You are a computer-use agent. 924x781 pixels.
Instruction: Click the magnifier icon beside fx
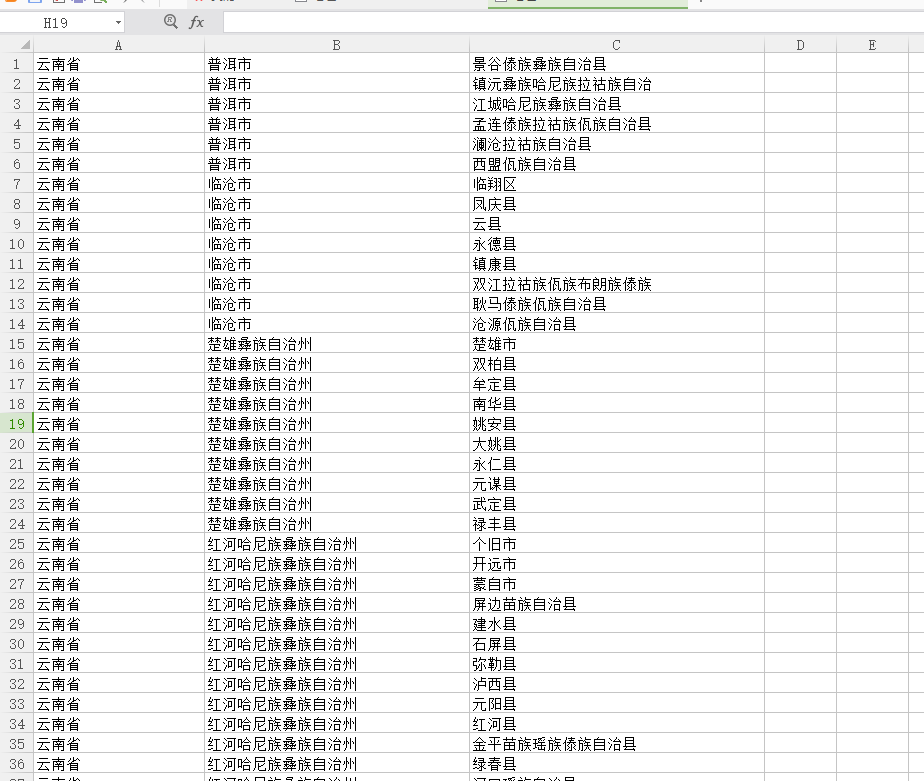(171, 22)
